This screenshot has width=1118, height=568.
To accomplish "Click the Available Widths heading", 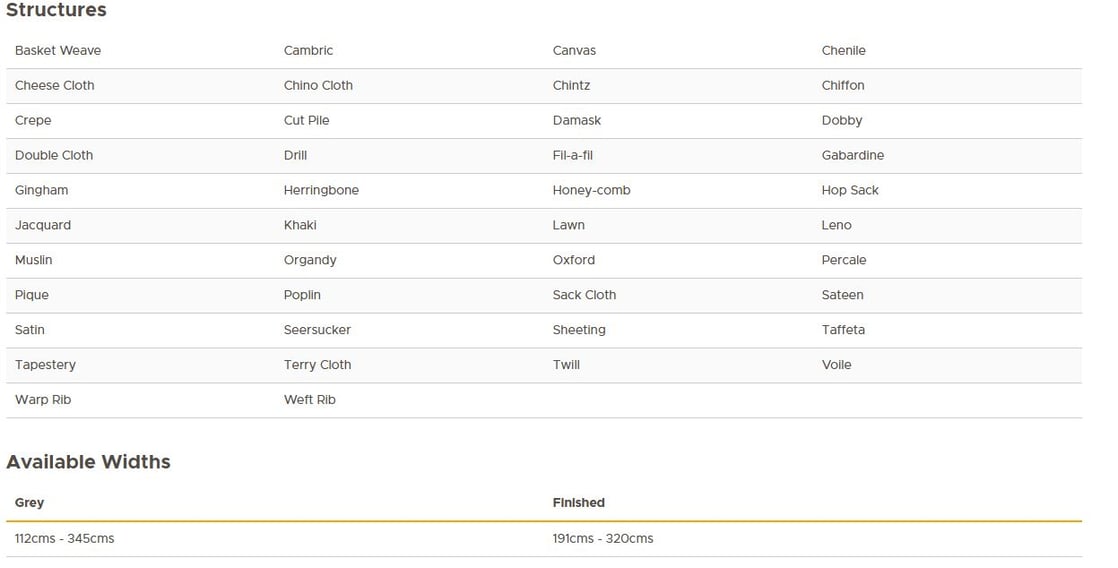I will (x=88, y=462).
